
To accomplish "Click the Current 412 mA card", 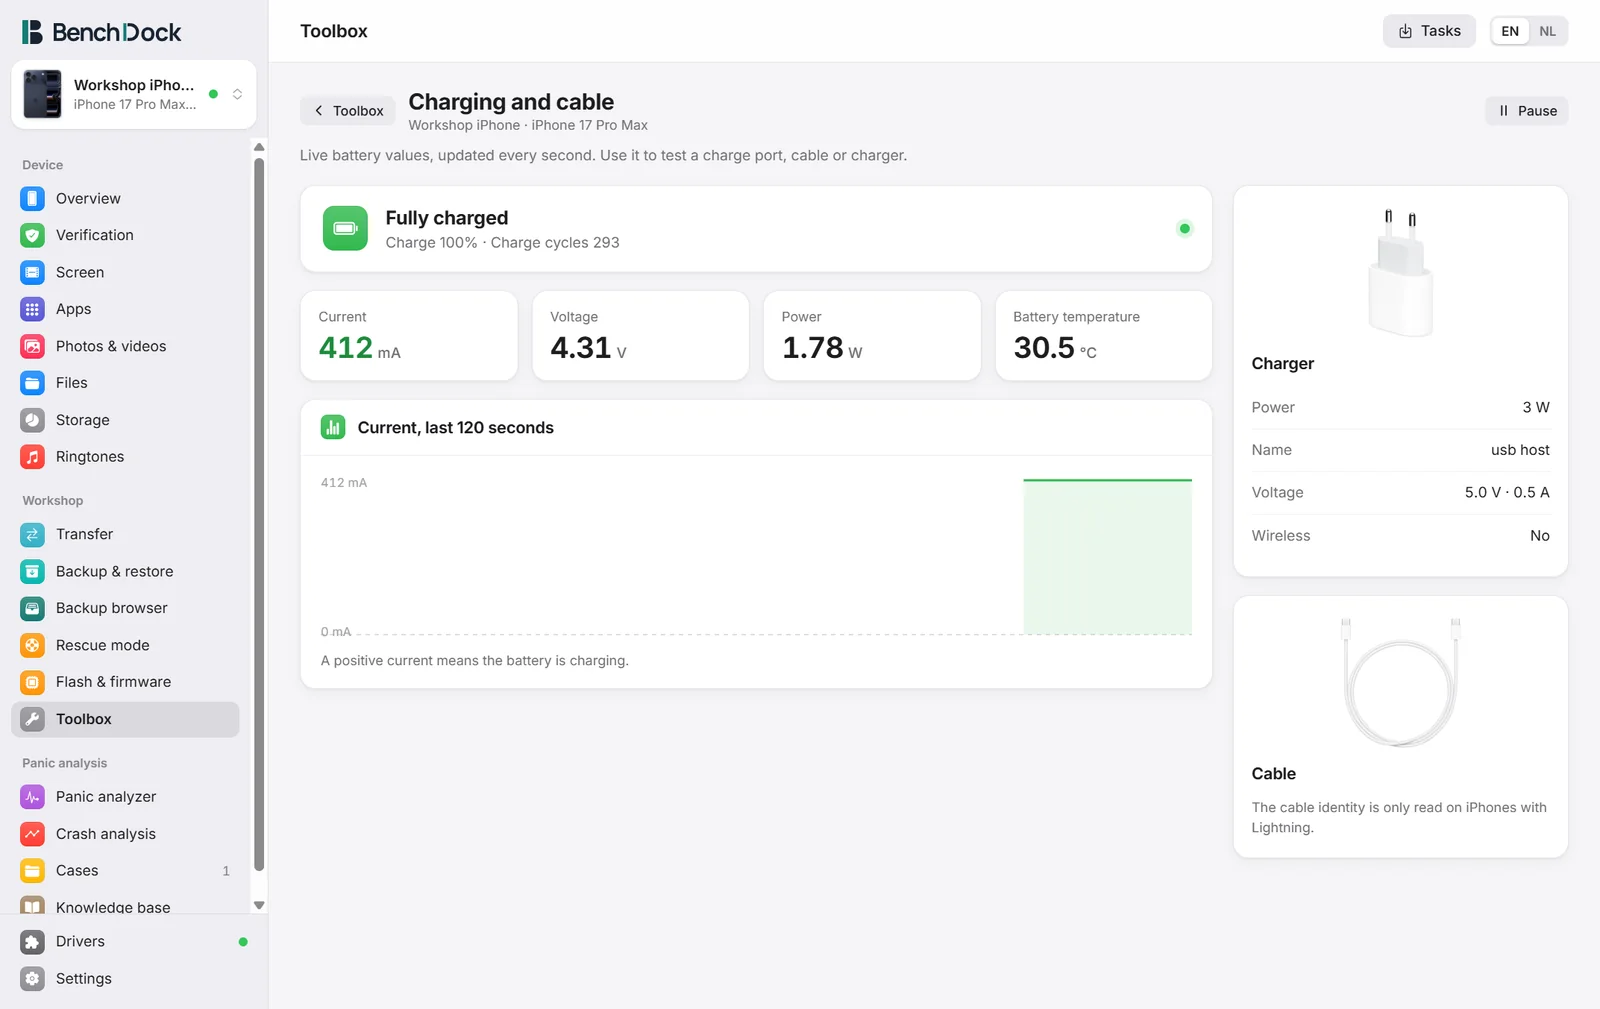I will click(x=409, y=336).
